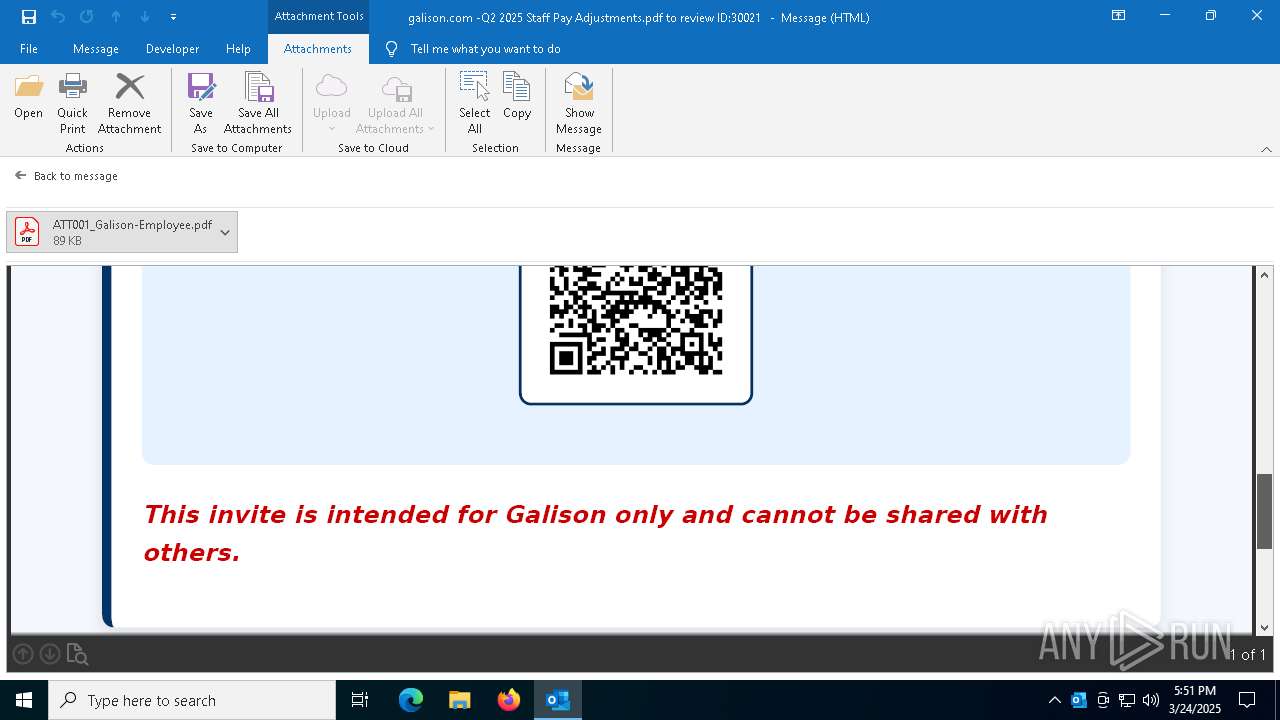The width and height of the screenshot is (1280, 720).
Task: Select the Attachments ribbon tab
Action: point(318,49)
